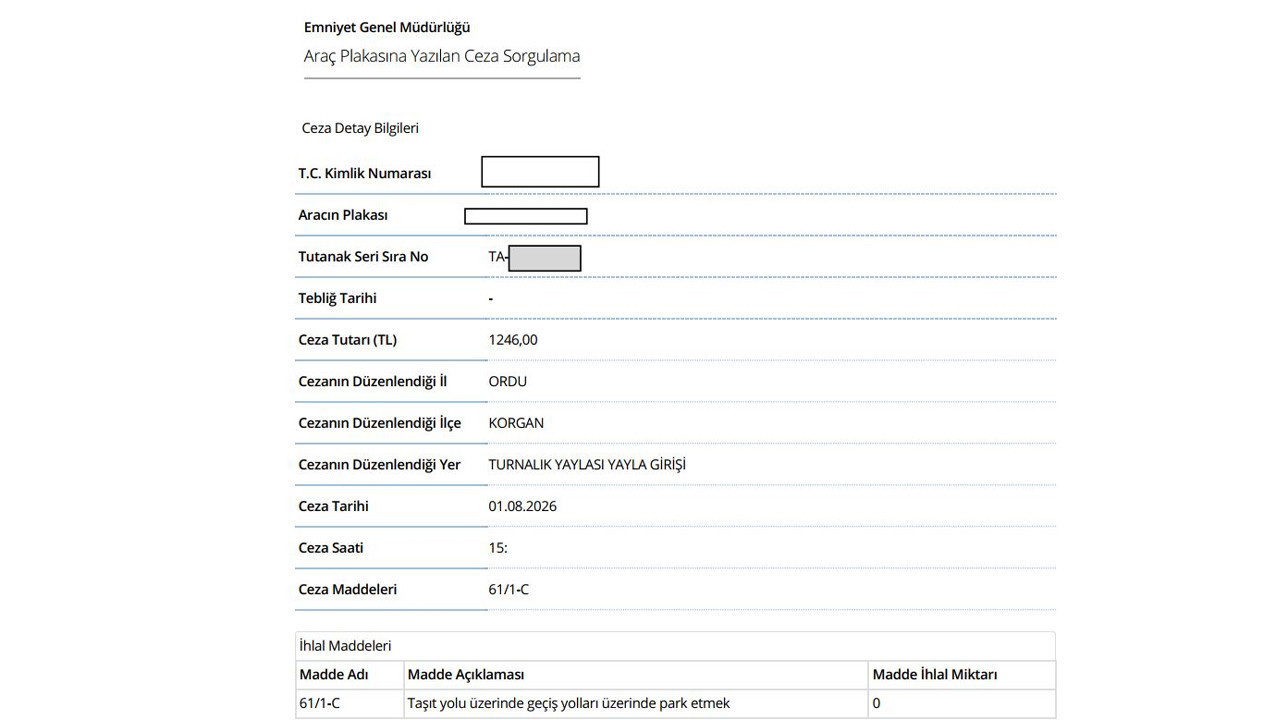
Task: Click the Ceza Detay Bilgileri section label
Action: [360, 129]
